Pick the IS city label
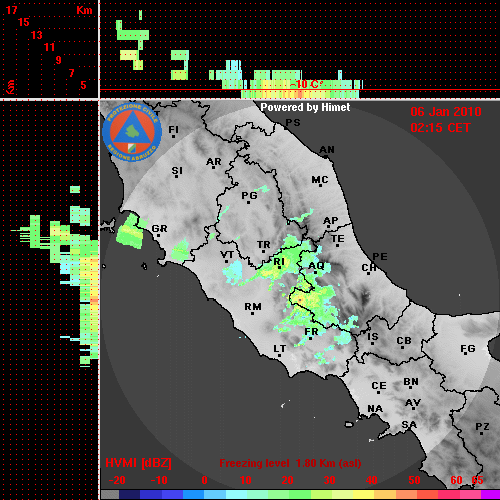The width and height of the screenshot is (500, 500). (373, 337)
